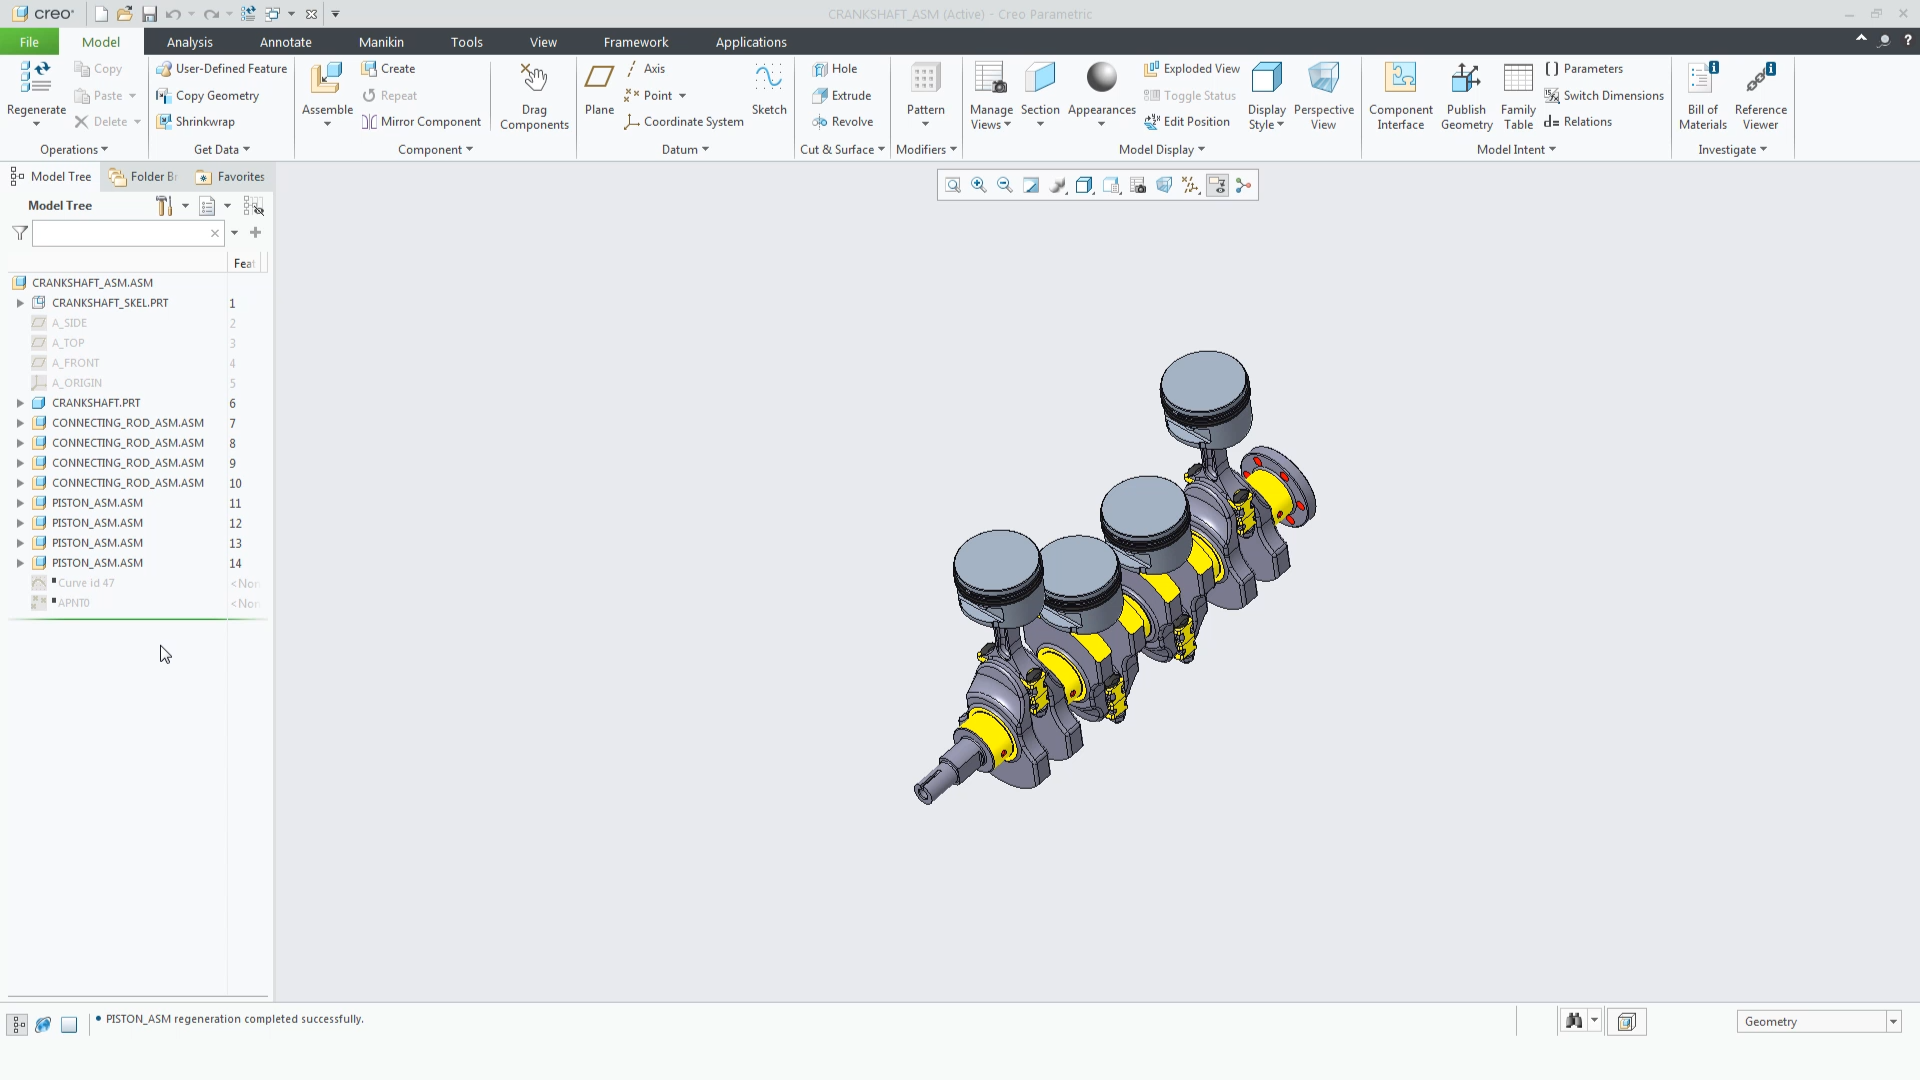This screenshot has height=1080, width=1920.
Task: Open Saved Orientations in graphics toolbar
Action: [1111, 185]
